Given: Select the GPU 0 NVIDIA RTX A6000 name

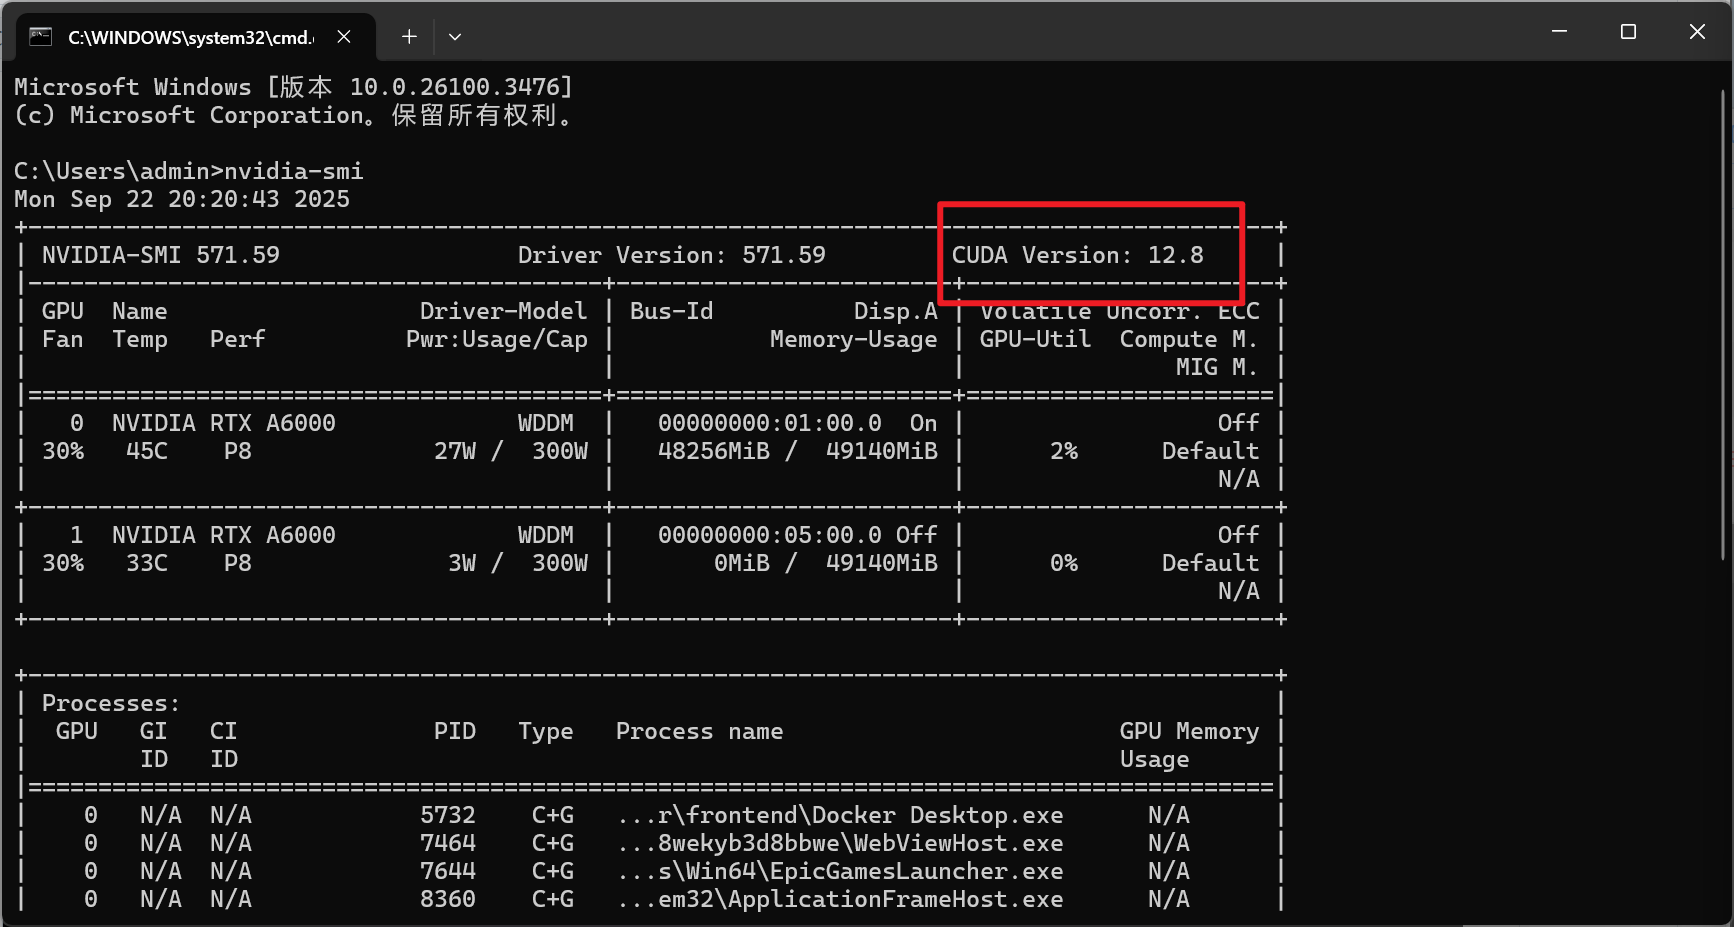Looking at the screenshot, I should click(x=222, y=422).
